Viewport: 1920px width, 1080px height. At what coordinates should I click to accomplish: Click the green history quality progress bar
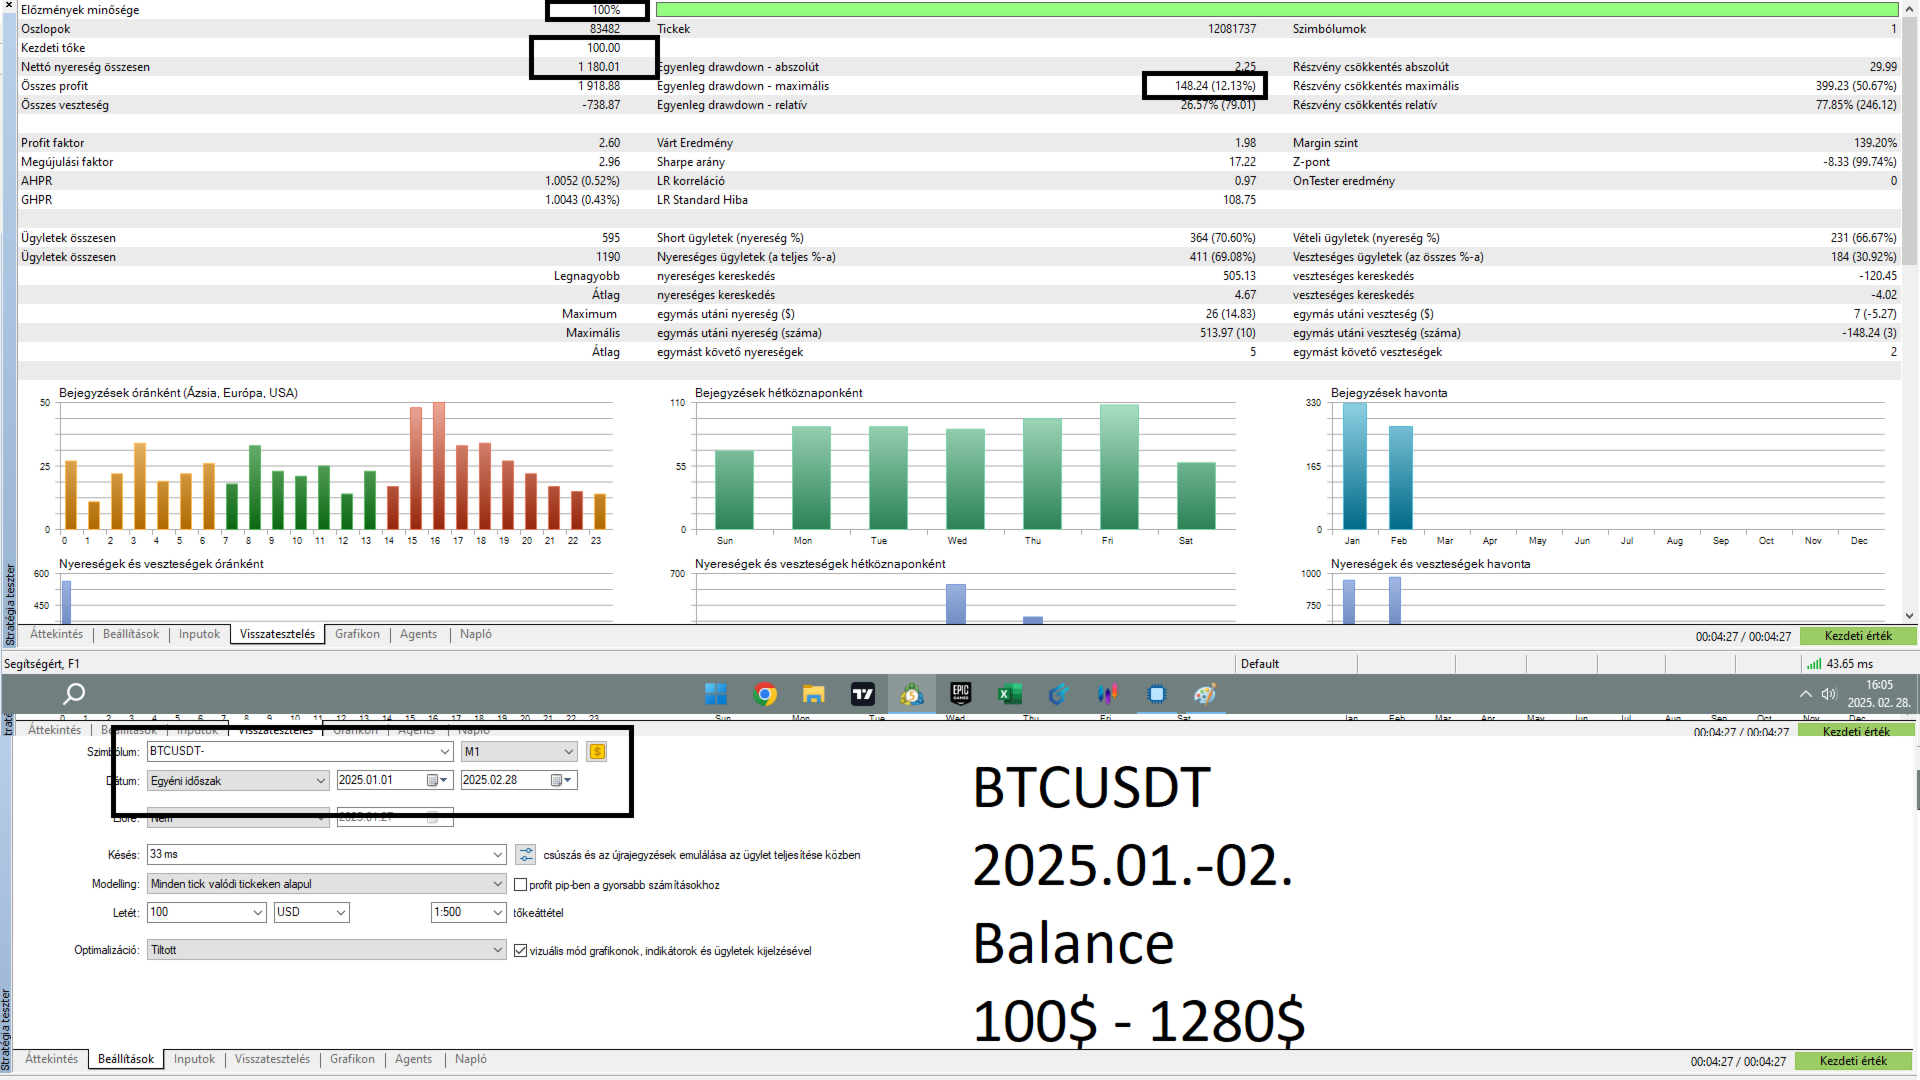pos(1276,10)
